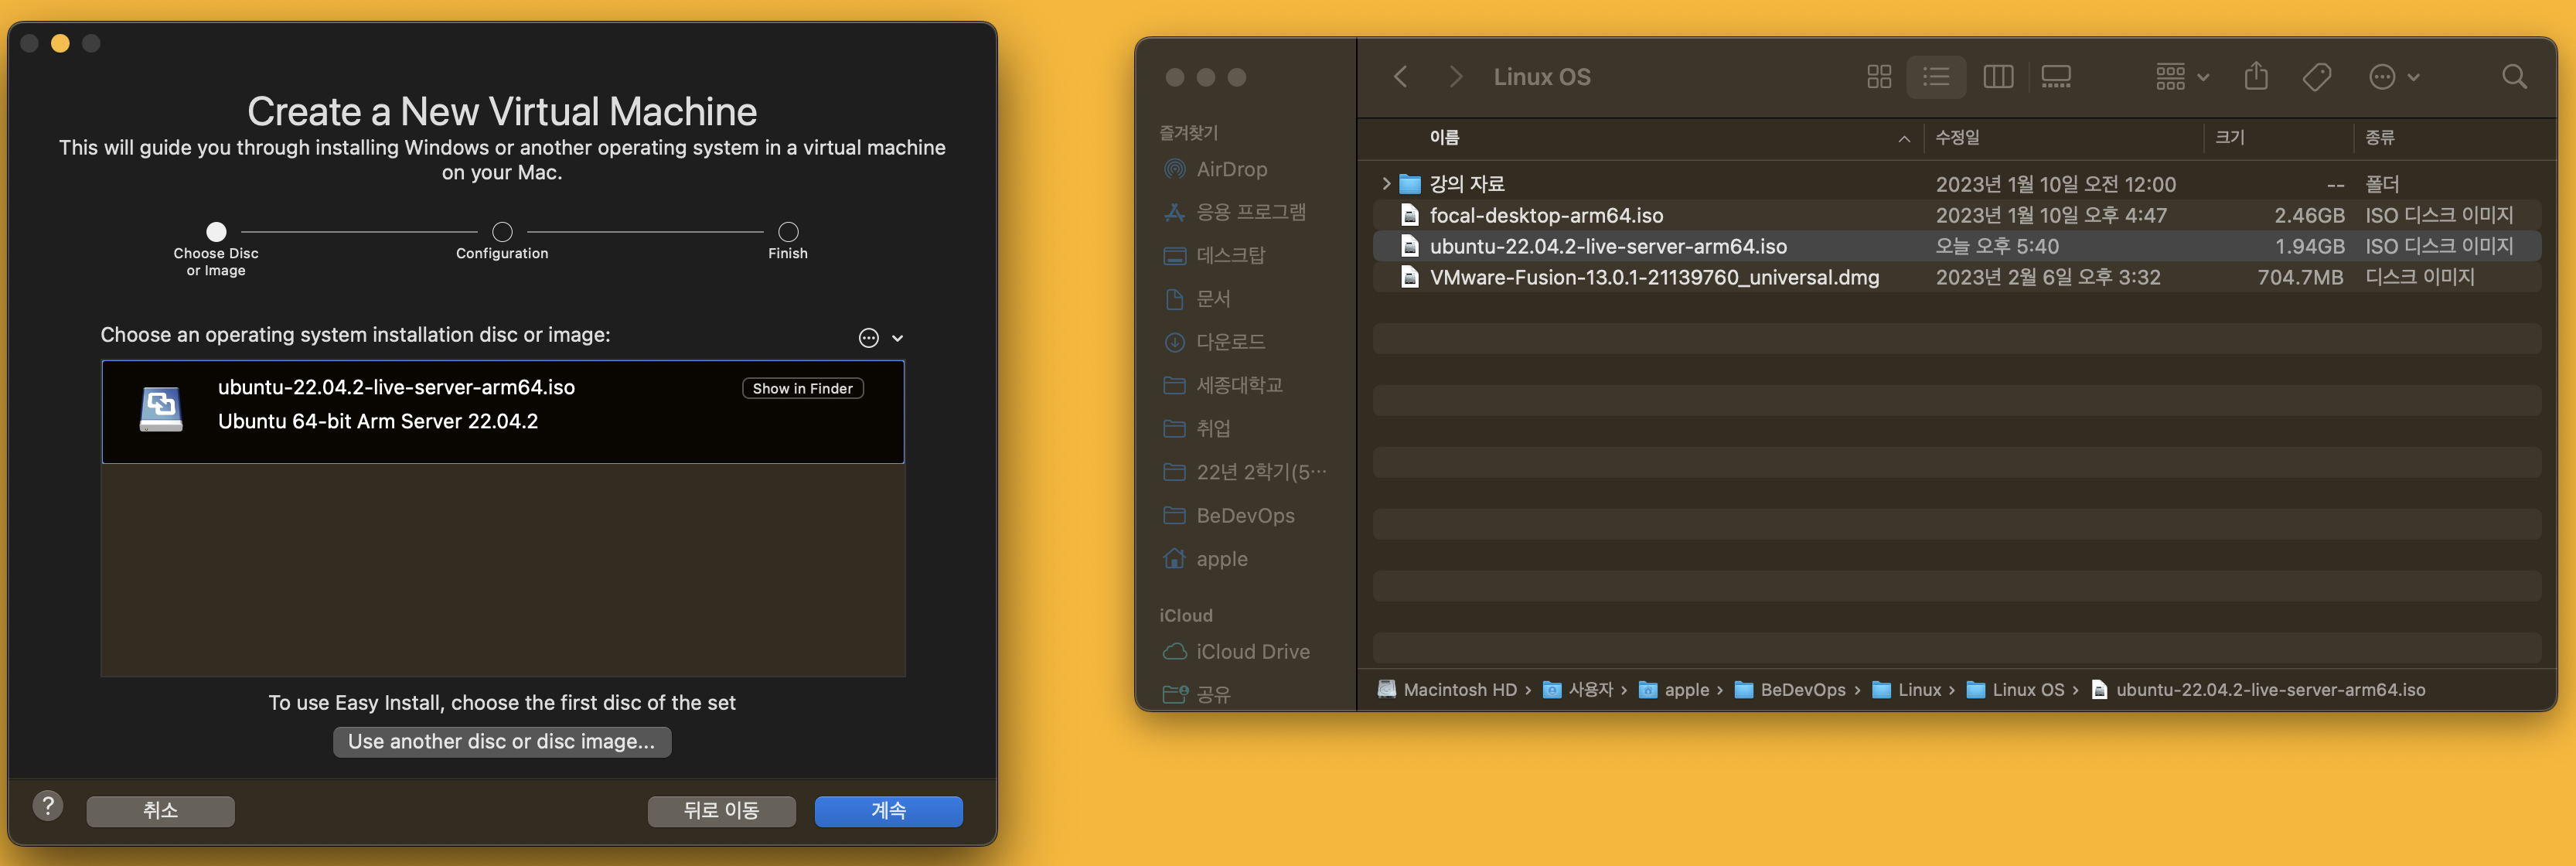Open 문서 in Finder sidebar
This screenshot has height=866, width=2576.
pyautogui.click(x=1196, y=298)
